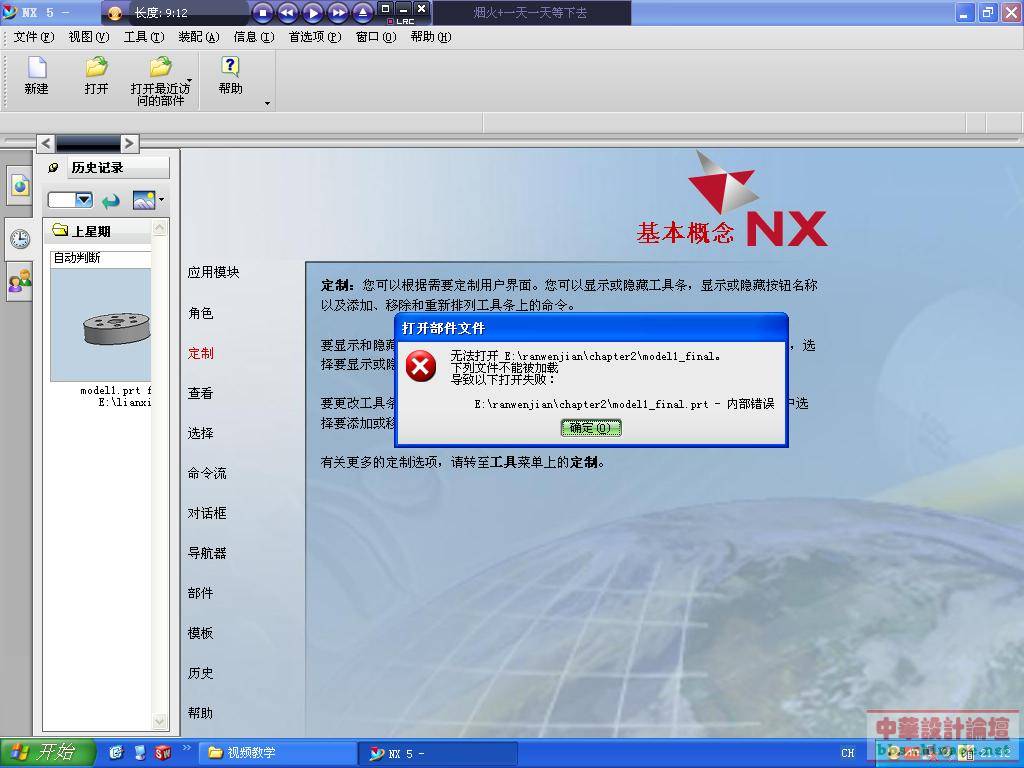This screenshot has width=1024, height=768.
Task: Open the 视图(V) menu
Action: pos(89,37)
